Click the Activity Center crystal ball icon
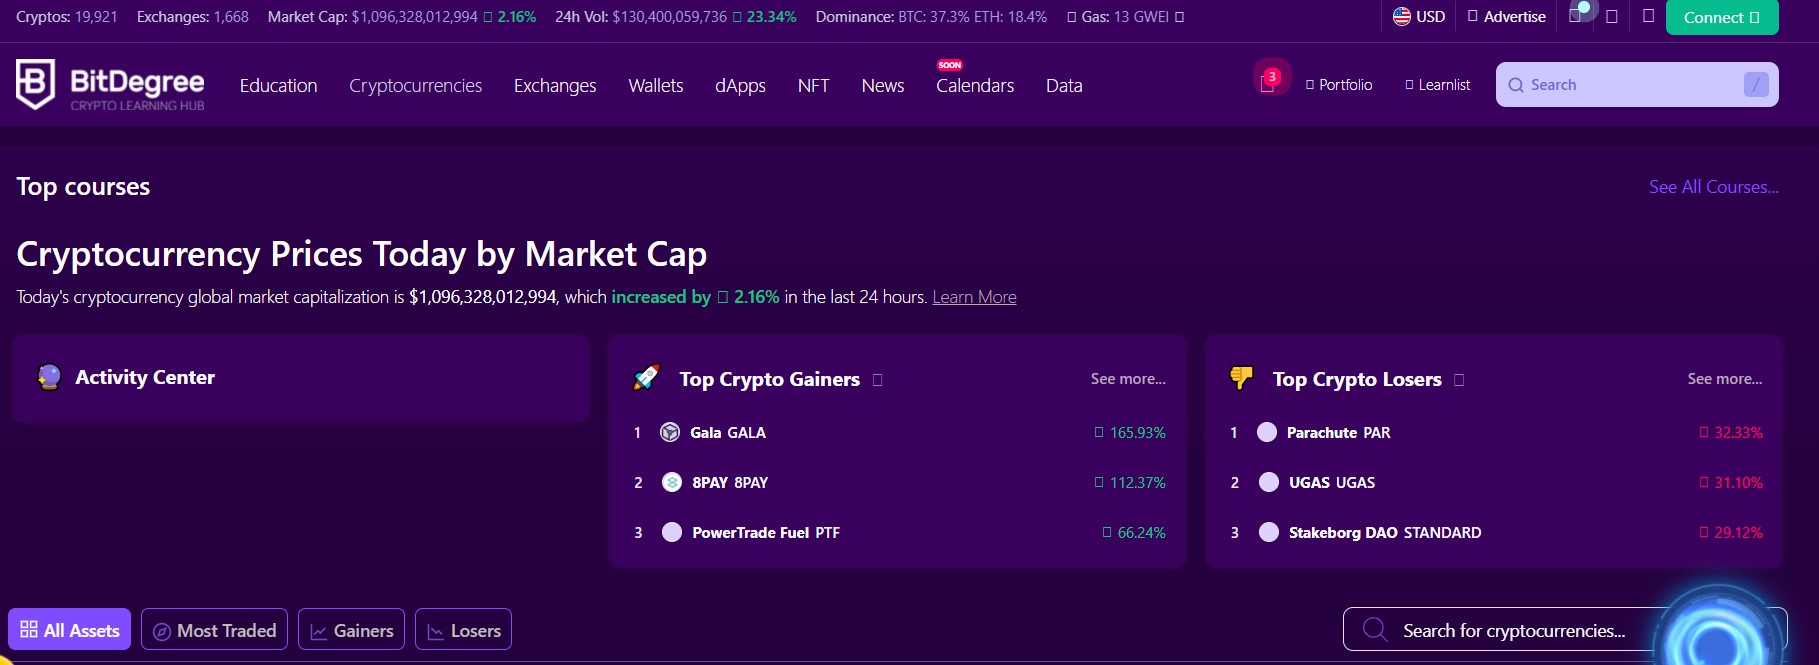 tap(49, 377)
